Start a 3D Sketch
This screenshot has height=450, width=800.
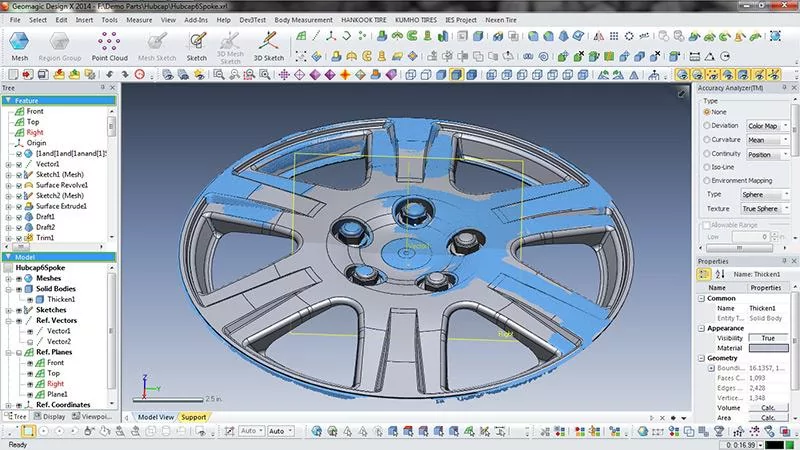[267, 45]
